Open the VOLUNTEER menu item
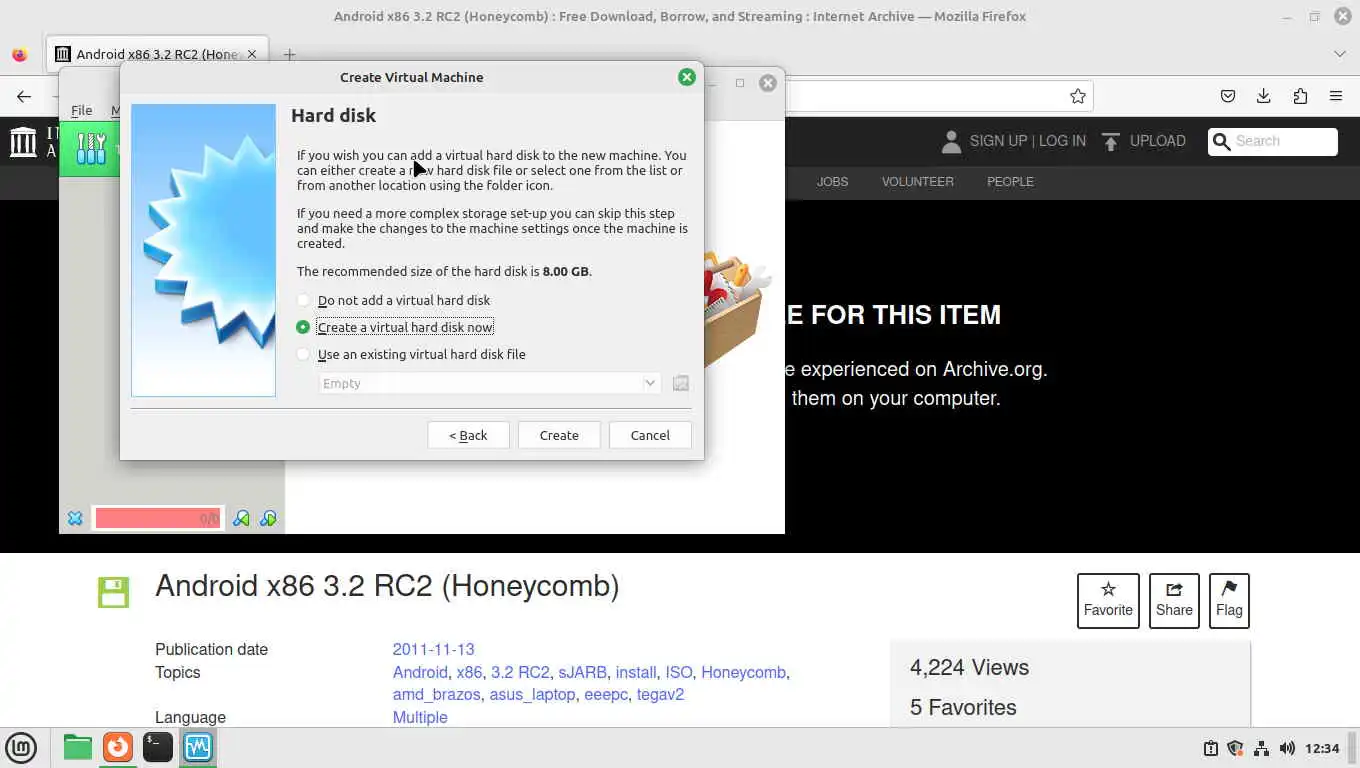 (x=917, y=182)
